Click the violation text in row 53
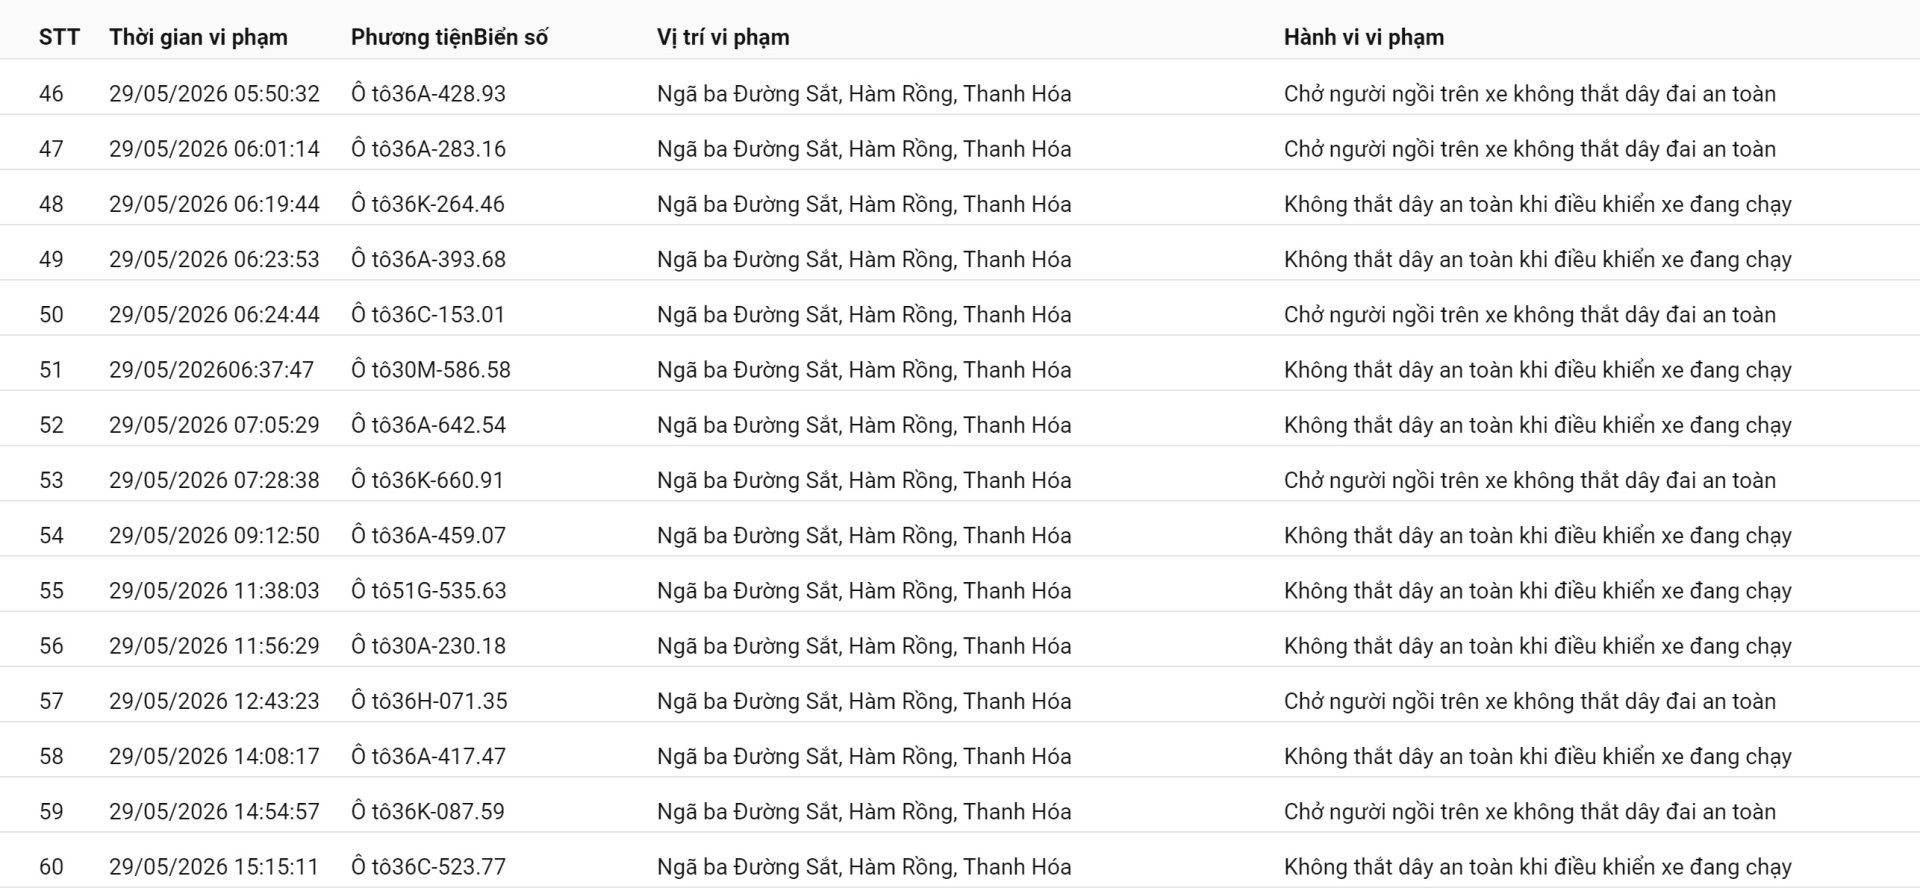 (x=1530, y=480)
